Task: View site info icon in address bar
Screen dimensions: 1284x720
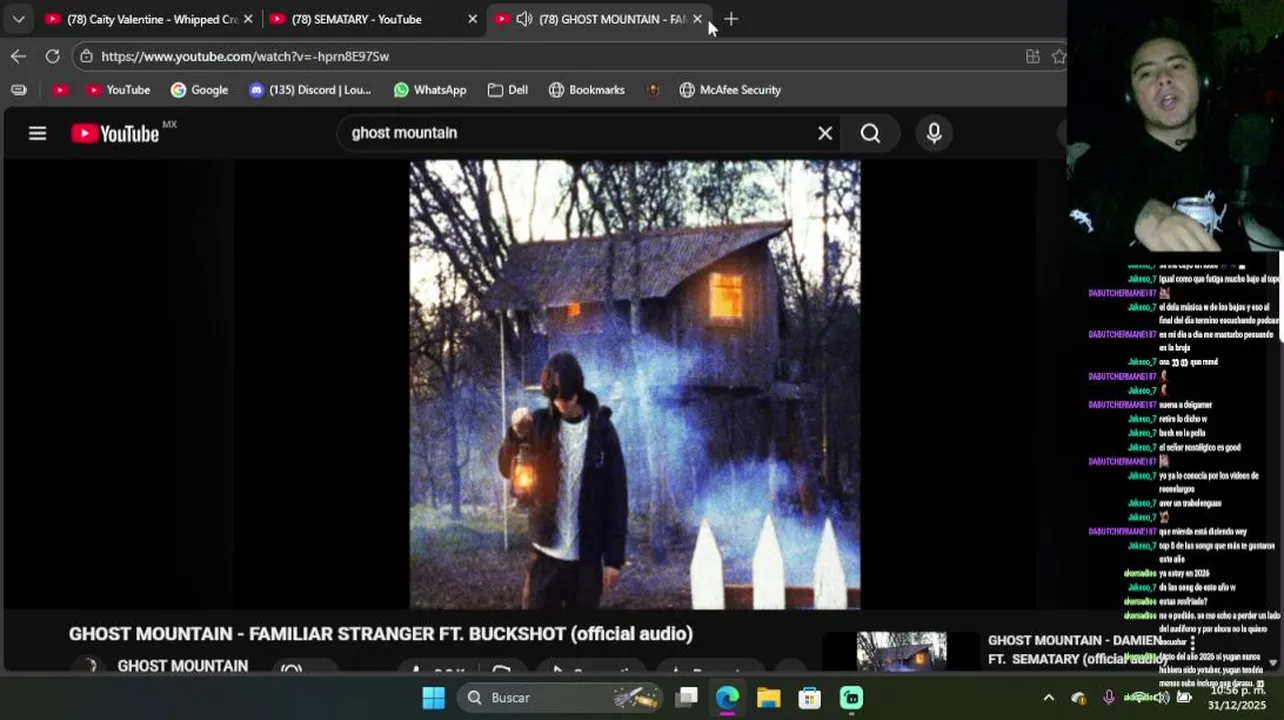Action: pyautogui.click(x=87, y=56)
